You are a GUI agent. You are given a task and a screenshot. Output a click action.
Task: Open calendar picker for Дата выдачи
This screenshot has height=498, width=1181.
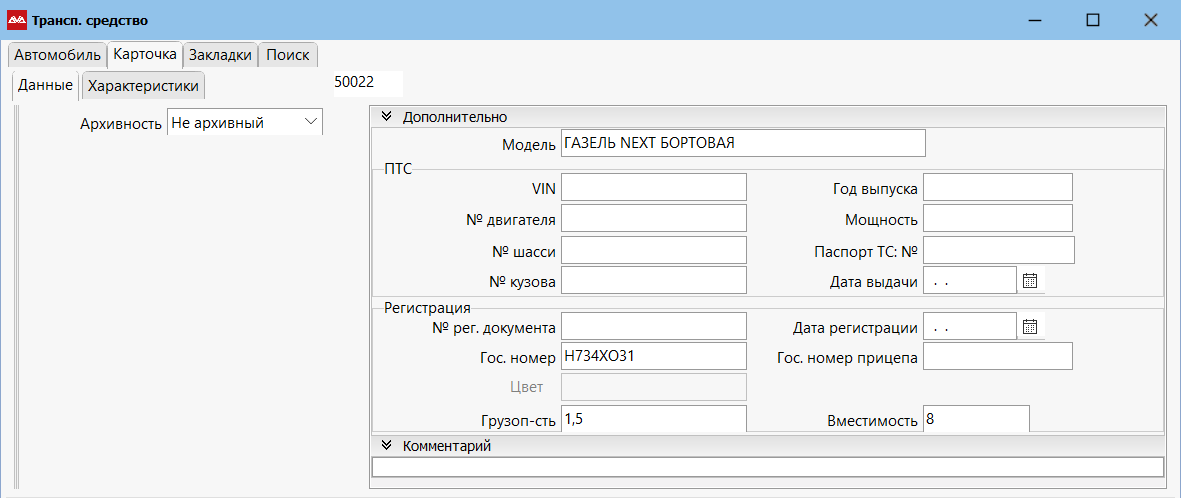coord(1030,281)
